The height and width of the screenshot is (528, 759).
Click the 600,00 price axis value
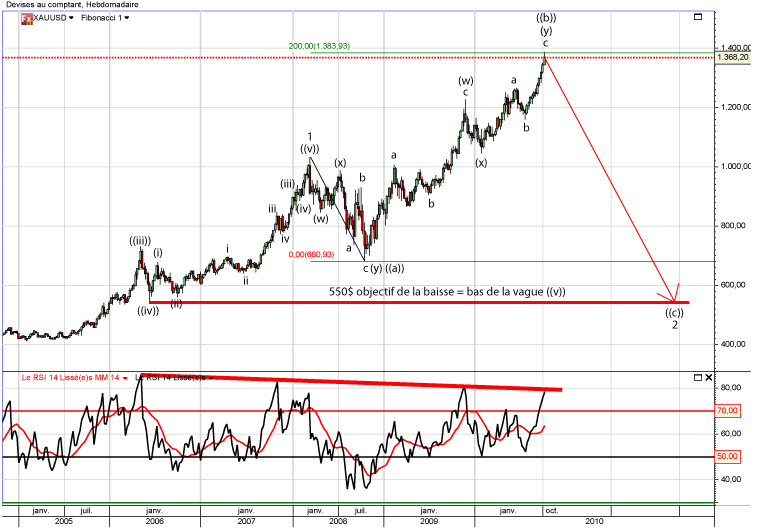pyautogui.click(x=732, y=285)
